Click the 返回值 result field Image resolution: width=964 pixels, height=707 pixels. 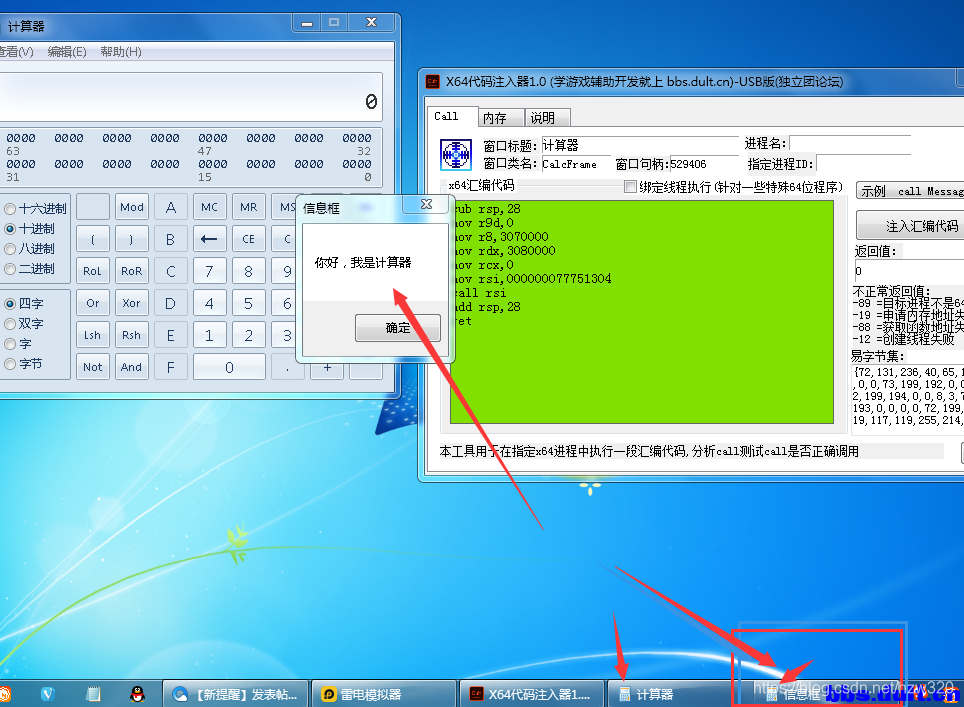(x=909, y=271)
